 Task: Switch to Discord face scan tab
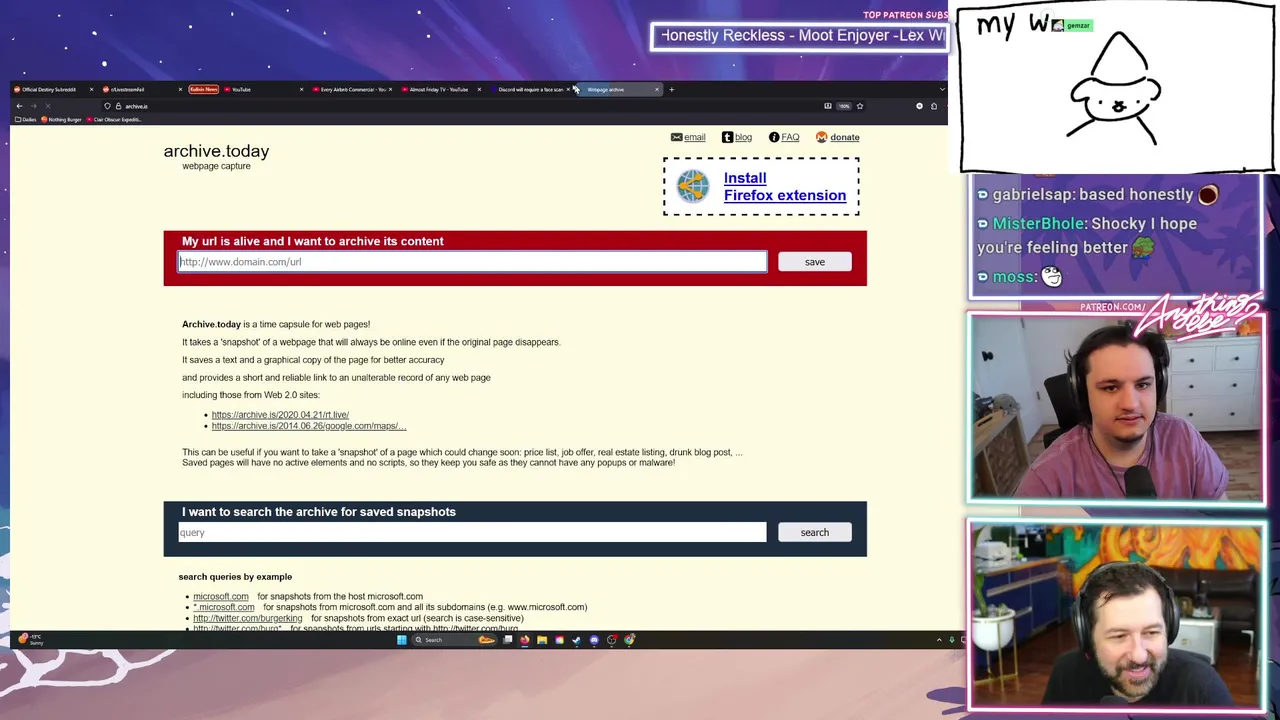tap(531, 89)
